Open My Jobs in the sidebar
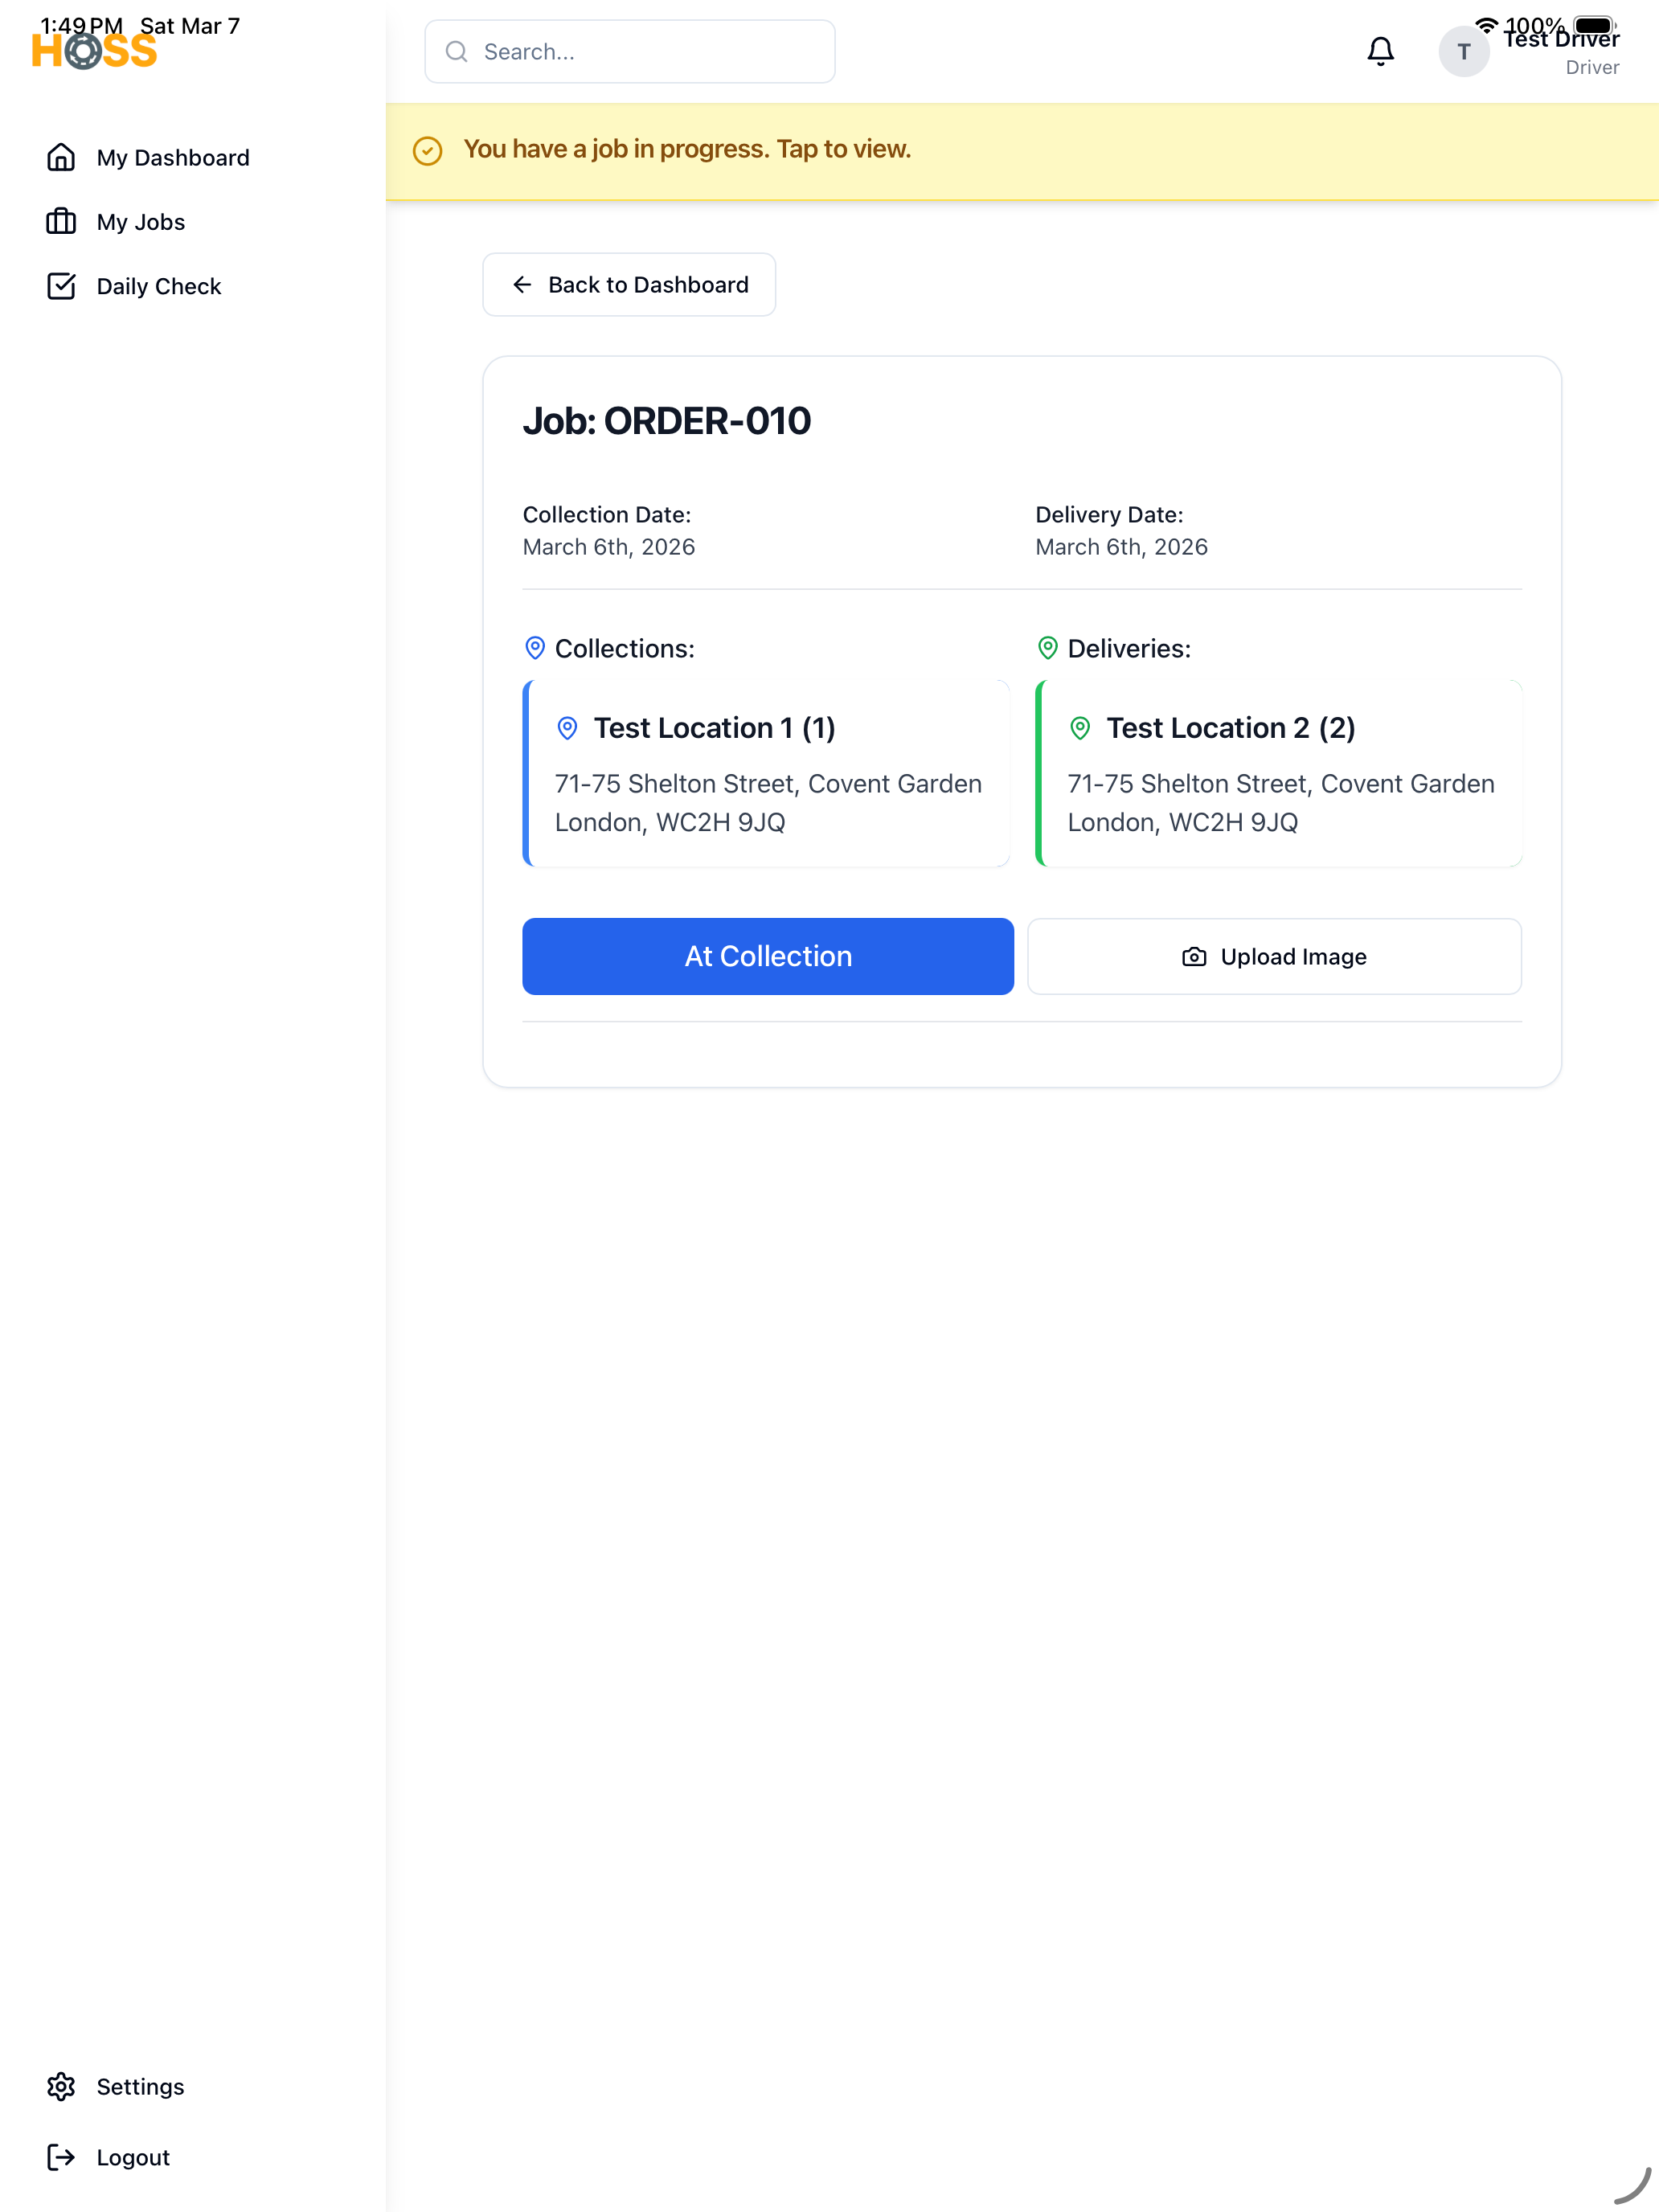The width and height of the screenshot is (1659, 2212). click(x=141, y=222)
